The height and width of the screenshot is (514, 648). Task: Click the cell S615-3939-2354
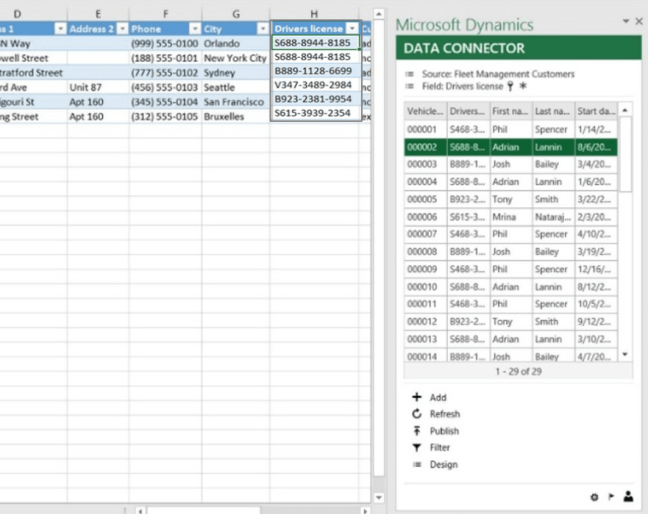click(314, 113)
